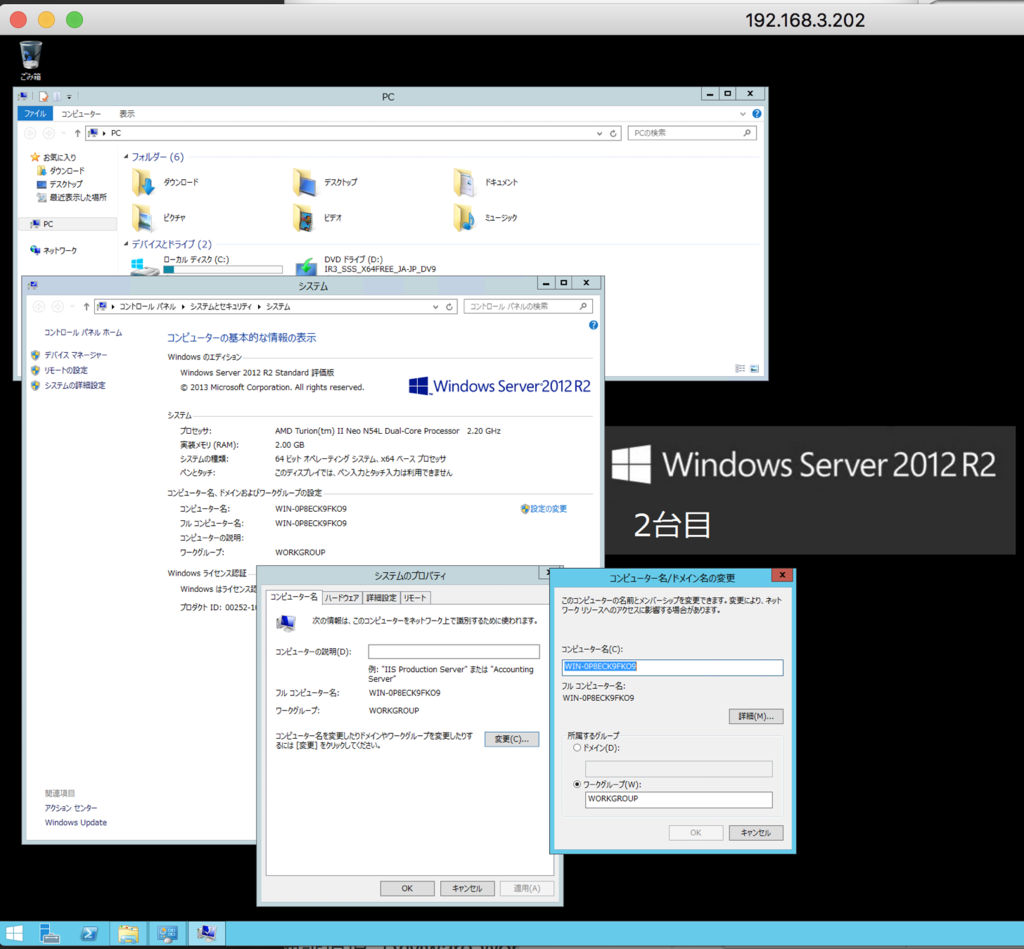The height and width of the screenshot is (949, 1024).
Task: Expand the System window address history dropdown
Action: pyautogui.click(x=435, y=307)
